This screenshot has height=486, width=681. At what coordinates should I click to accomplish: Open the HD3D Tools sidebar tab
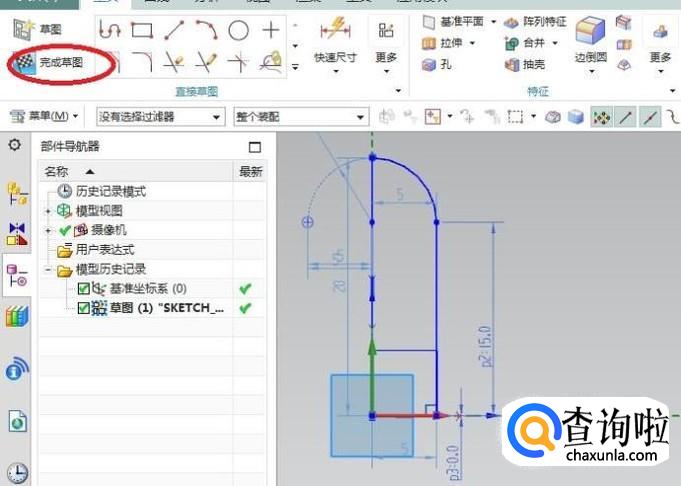[x=17, y=369]
